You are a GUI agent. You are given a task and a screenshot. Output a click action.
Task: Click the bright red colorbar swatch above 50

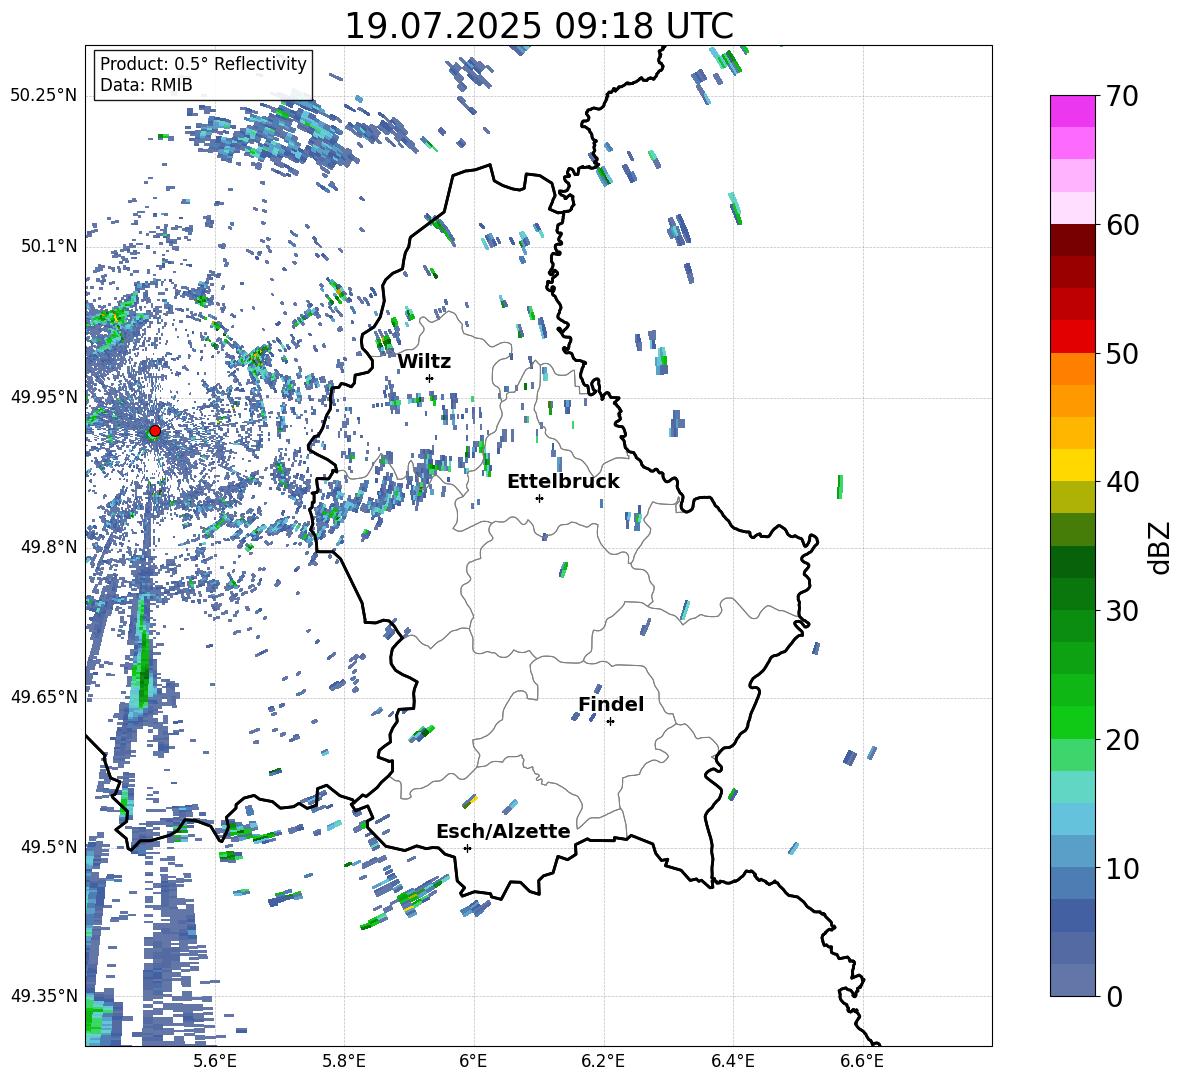pyautogui.click(x=1073, y=337)
